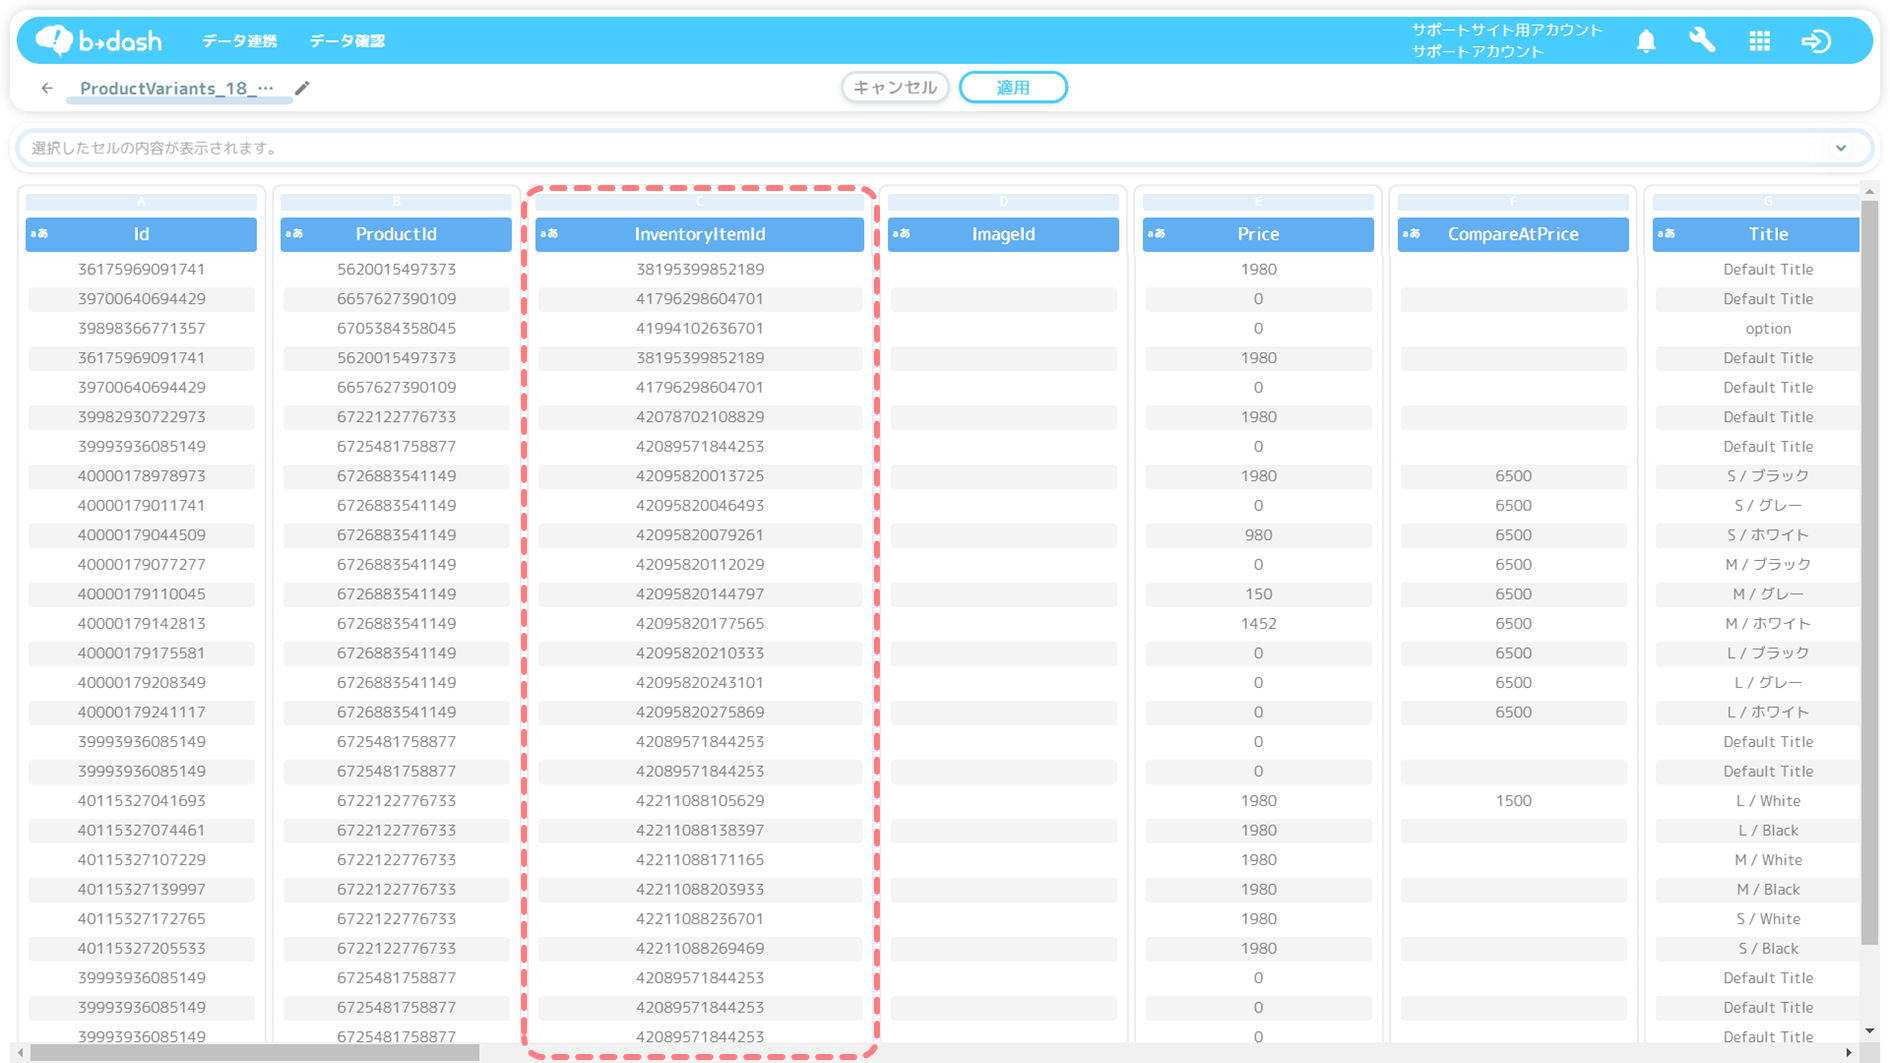Screen dimensions: 1890x1063
Task: Click type icon on ProductId column
Action: coord(294,234)
